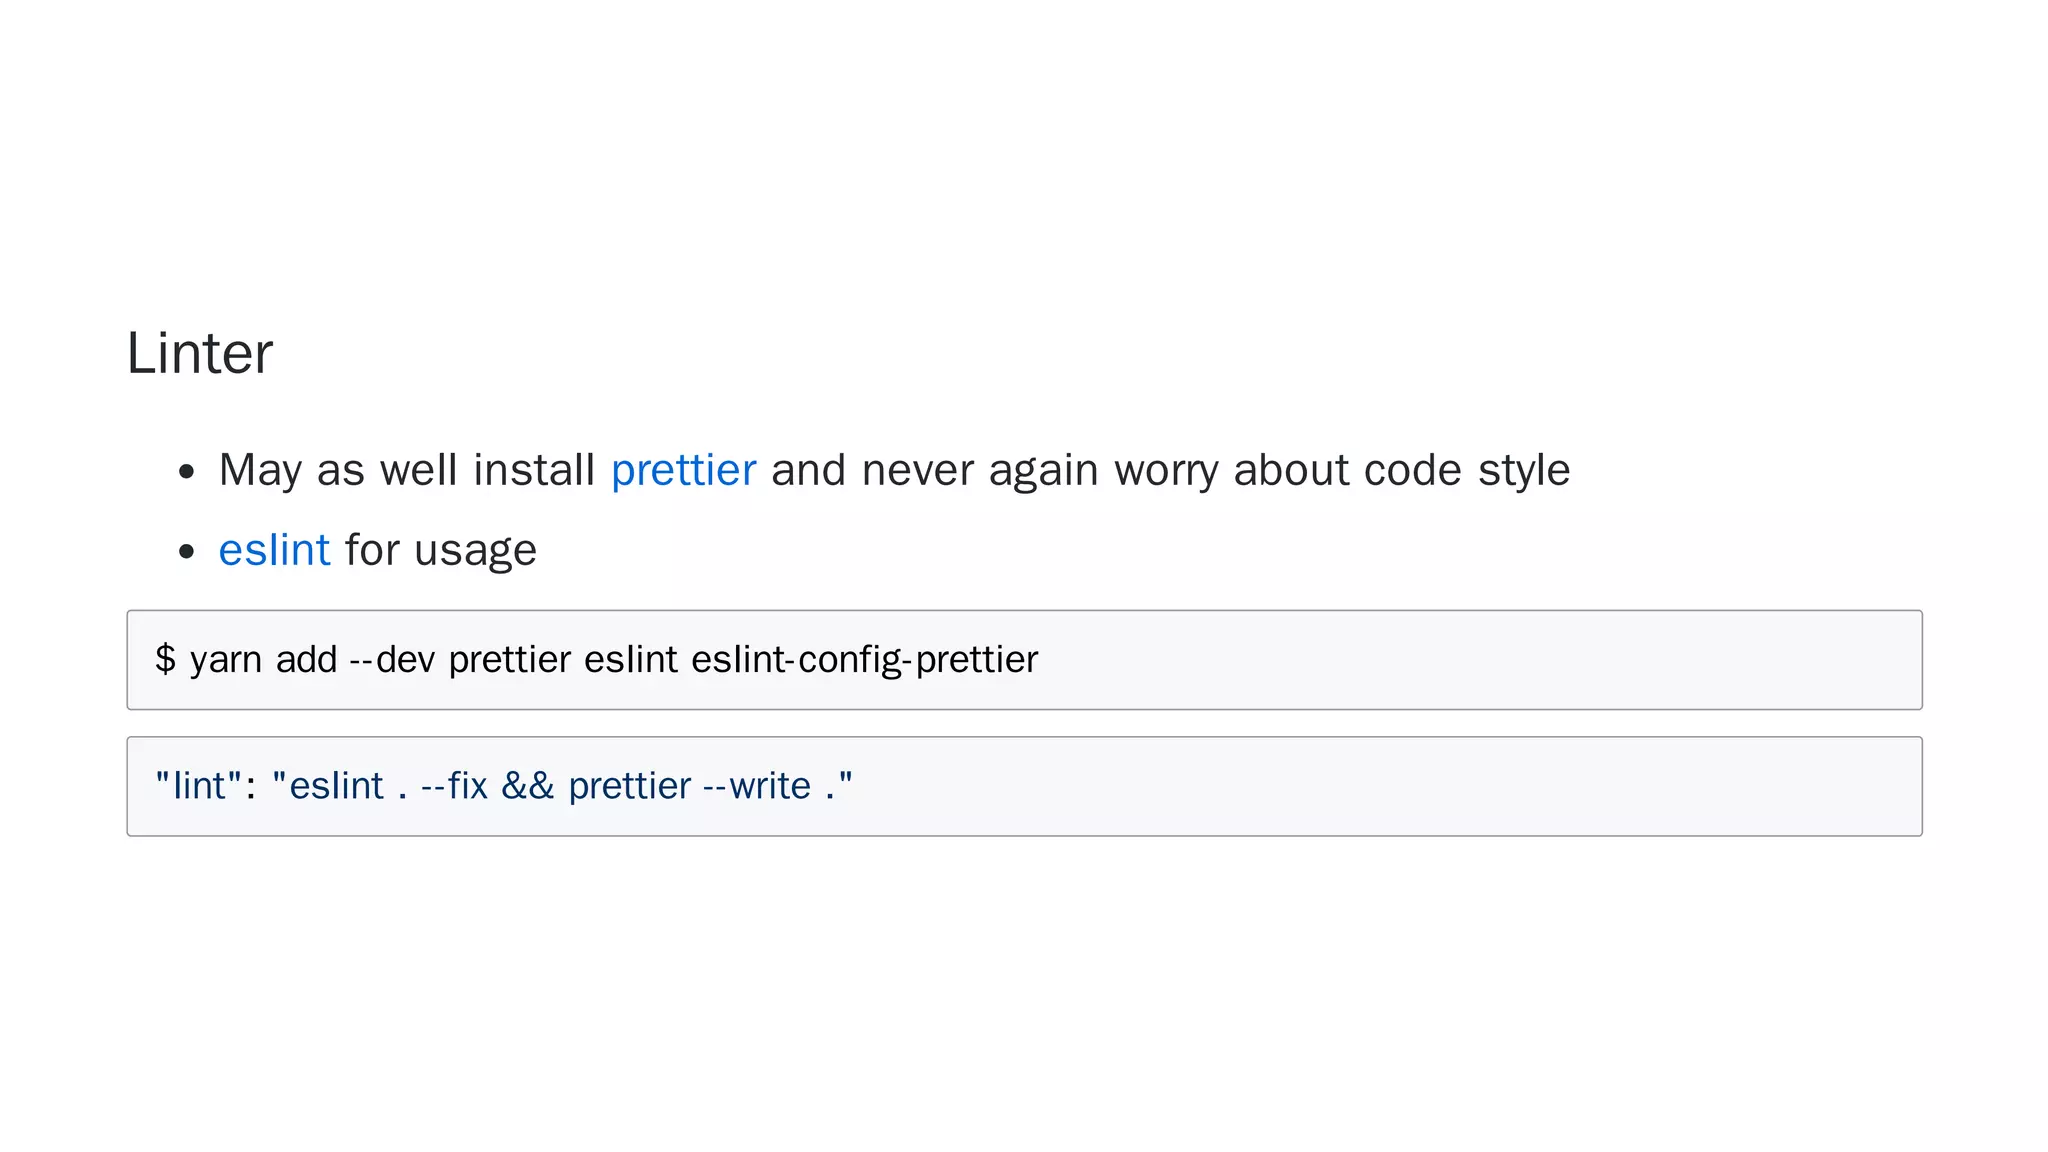Click 'prettier' before --write in the script

click(x=629, y=786)
